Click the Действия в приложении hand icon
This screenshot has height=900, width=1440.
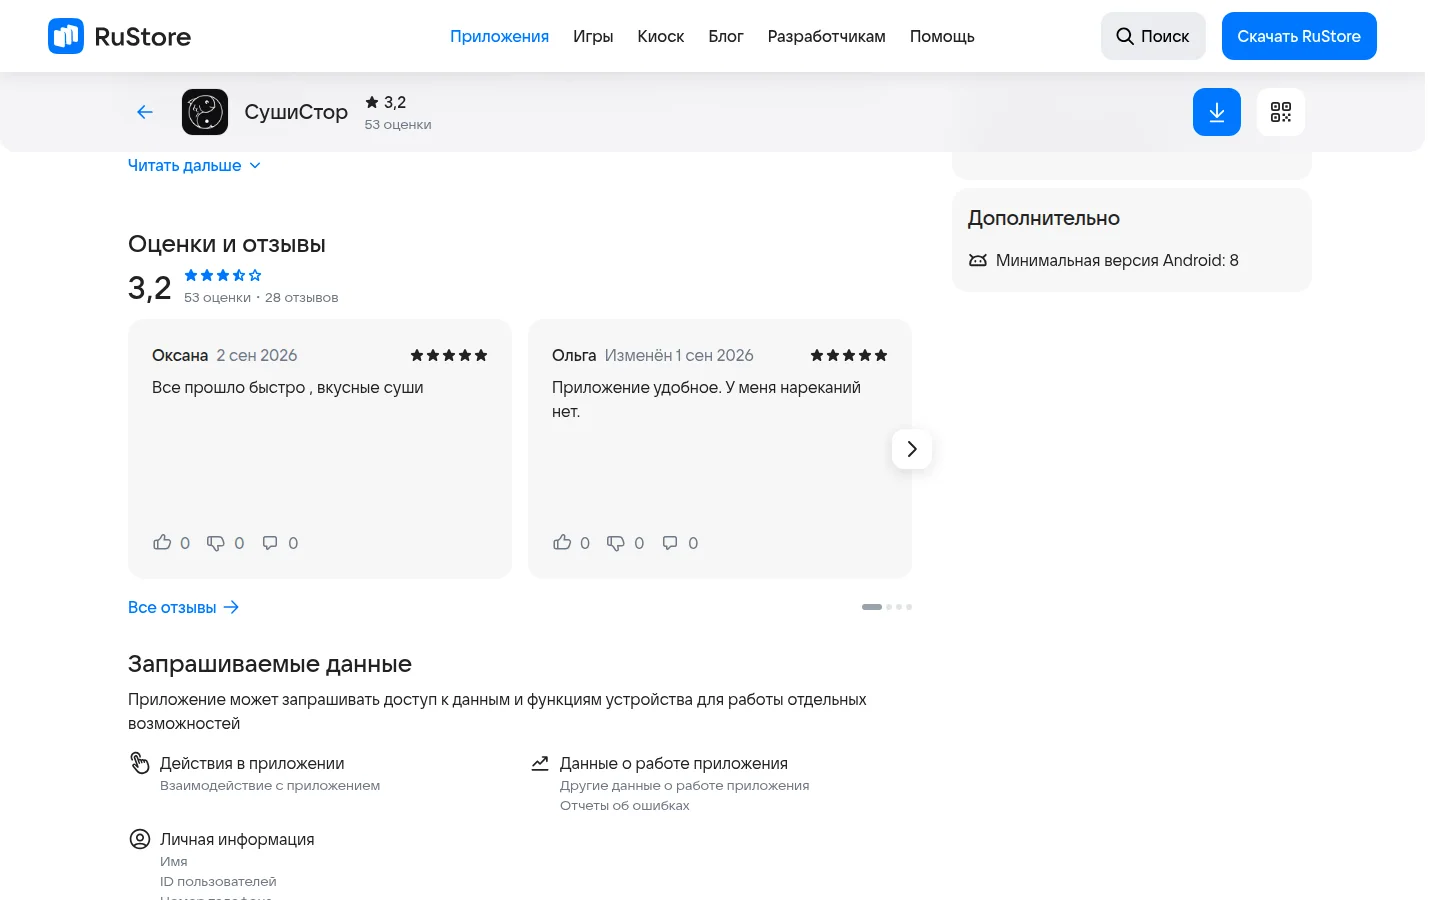pos(140,763)
